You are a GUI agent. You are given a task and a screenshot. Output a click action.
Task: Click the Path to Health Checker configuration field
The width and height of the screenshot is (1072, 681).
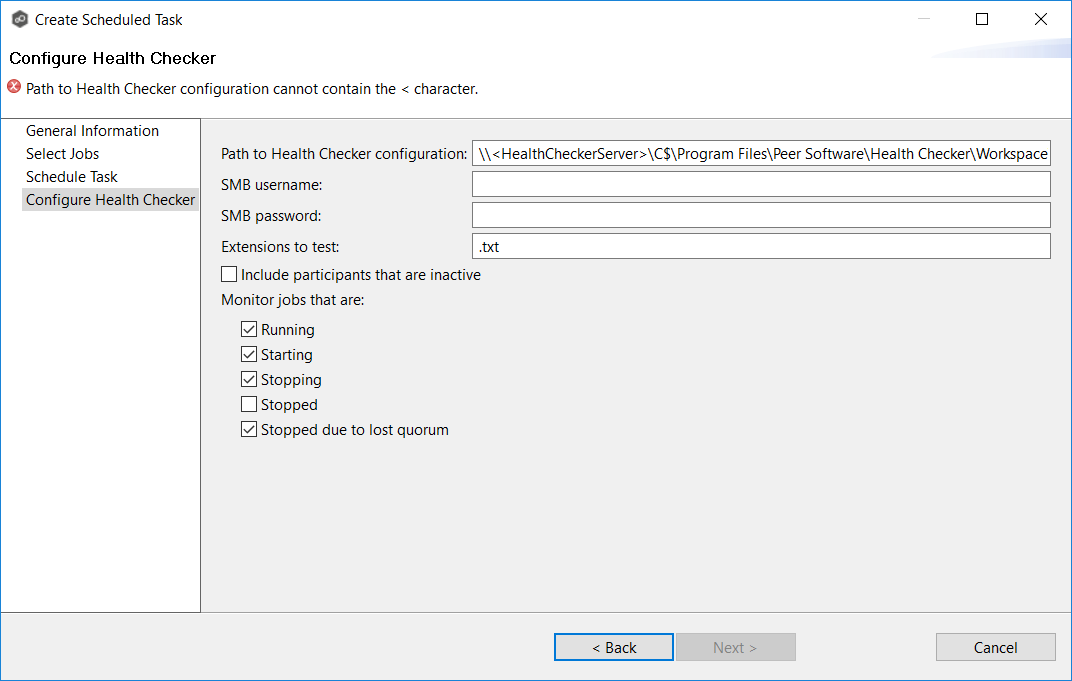[x=761, y=153]
